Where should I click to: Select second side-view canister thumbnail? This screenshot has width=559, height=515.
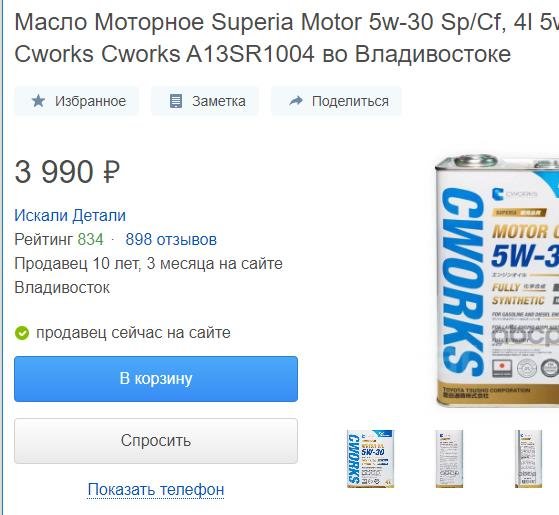[449, 459]
